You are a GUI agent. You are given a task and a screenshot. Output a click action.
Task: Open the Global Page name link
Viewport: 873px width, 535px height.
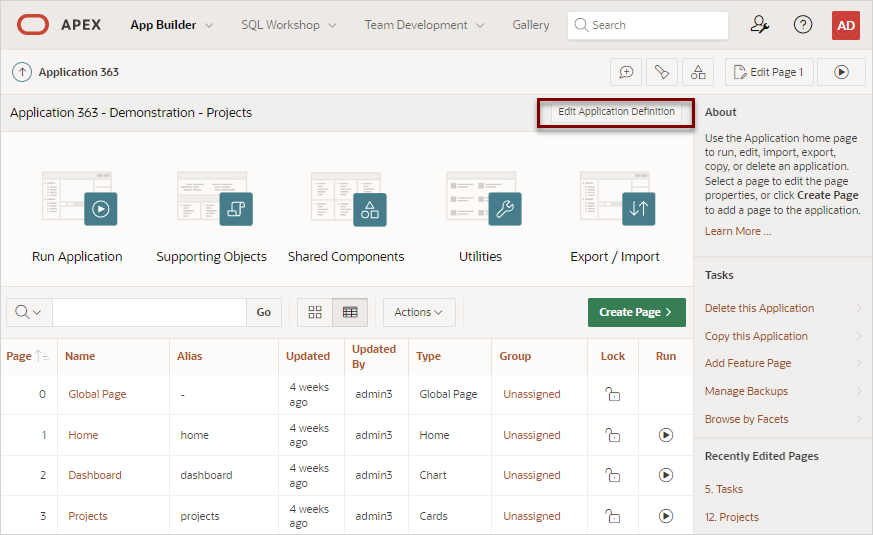coord(97,394)
